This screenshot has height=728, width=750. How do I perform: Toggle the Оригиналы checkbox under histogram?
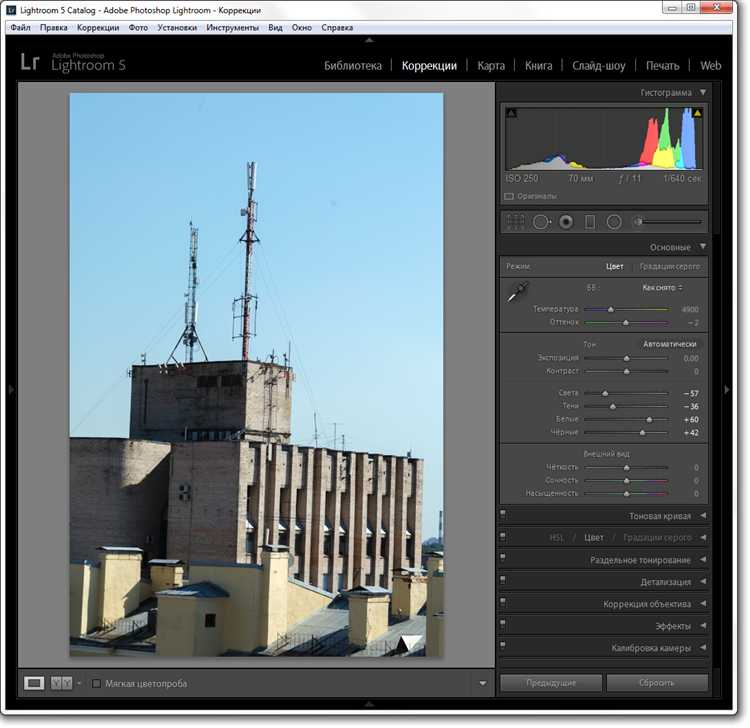tap(509, 196)
